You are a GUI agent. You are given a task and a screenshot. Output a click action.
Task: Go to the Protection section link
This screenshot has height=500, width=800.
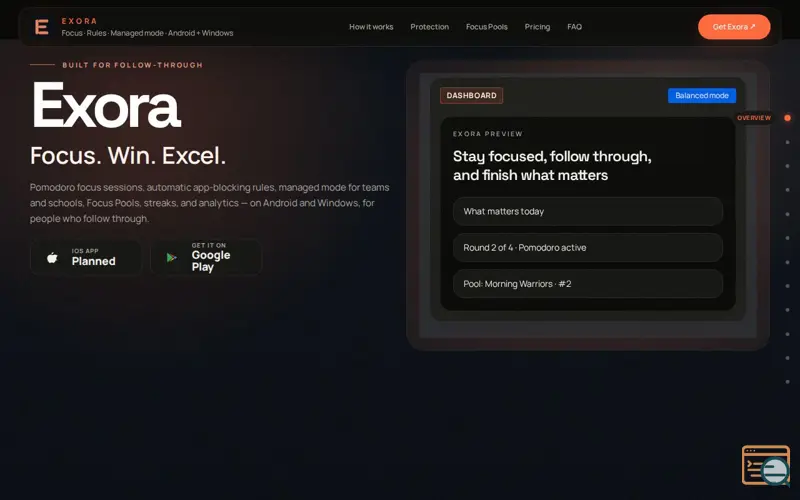tap(430, 27)
